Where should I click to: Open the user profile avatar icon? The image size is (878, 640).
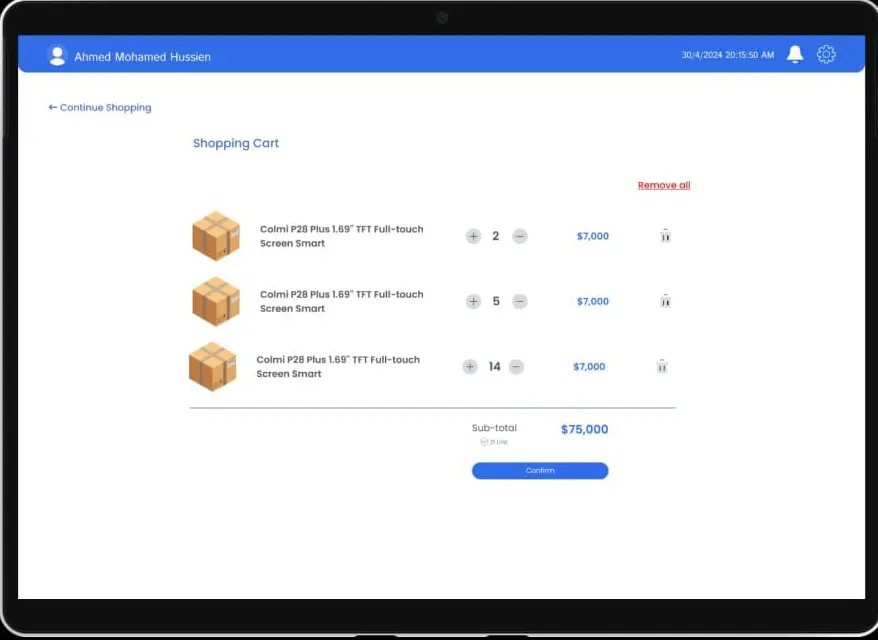click(x=57, y=55)
